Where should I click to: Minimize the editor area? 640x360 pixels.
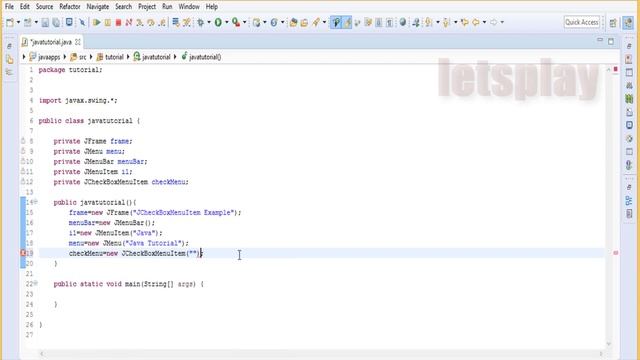[600, 40]
